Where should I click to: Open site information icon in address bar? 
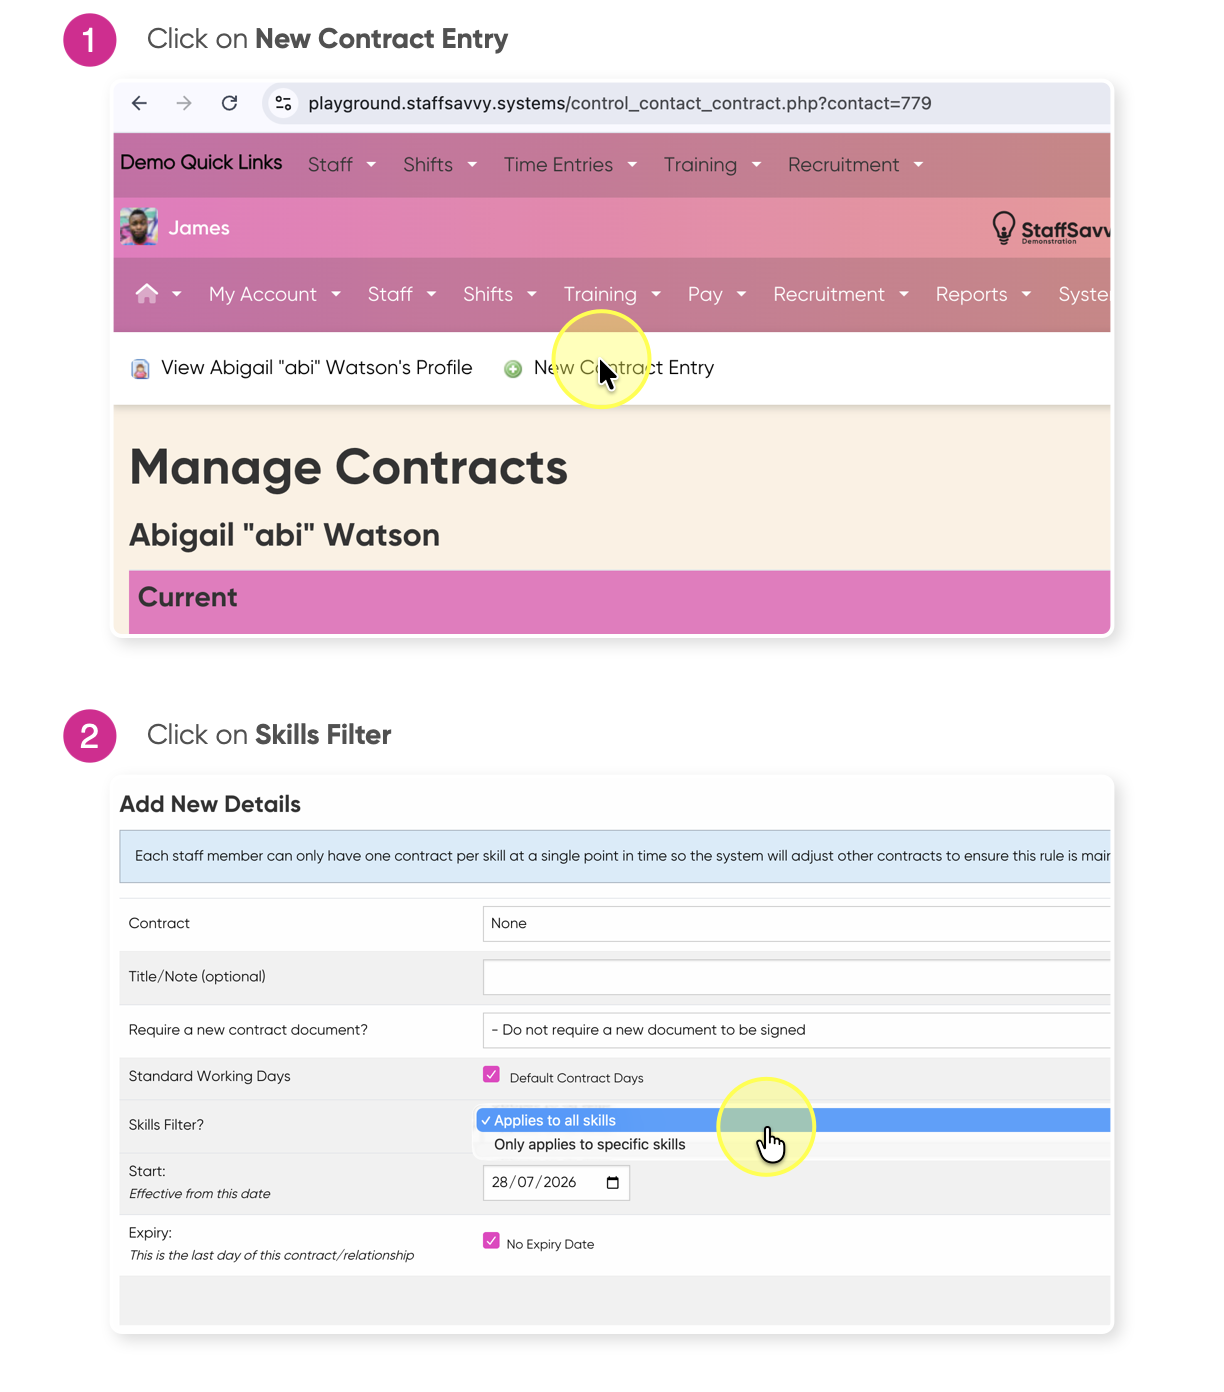[x=284, y=103]
